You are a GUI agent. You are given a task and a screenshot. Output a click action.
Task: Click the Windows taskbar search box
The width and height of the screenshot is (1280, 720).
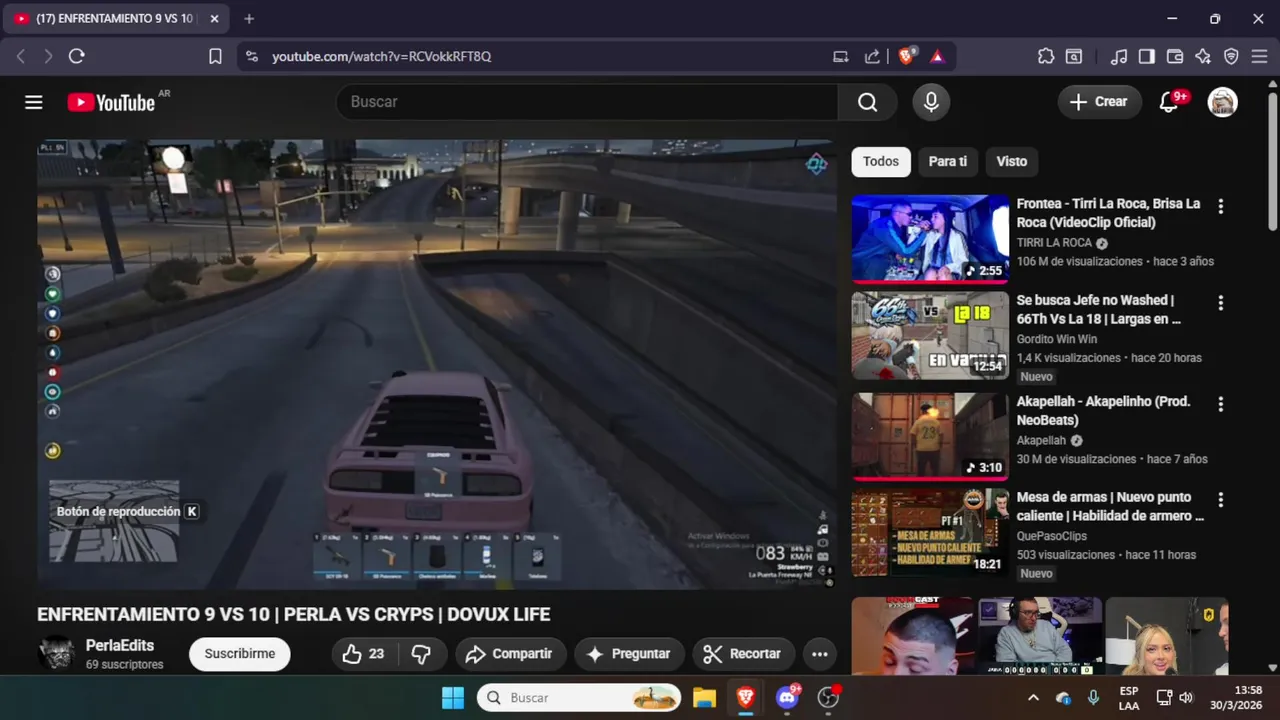579,697
